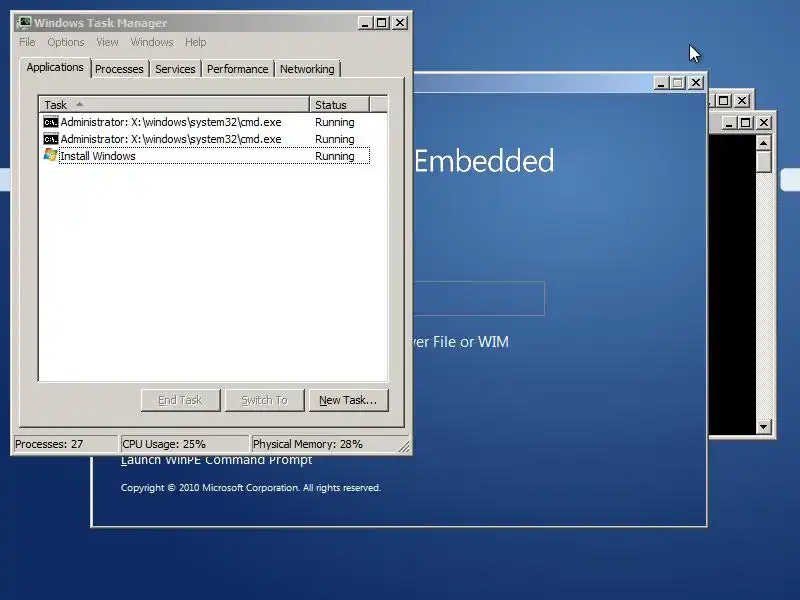Select the first Administrator cmd.exe task
800x600 pixels.
click(x=206, y=122)
